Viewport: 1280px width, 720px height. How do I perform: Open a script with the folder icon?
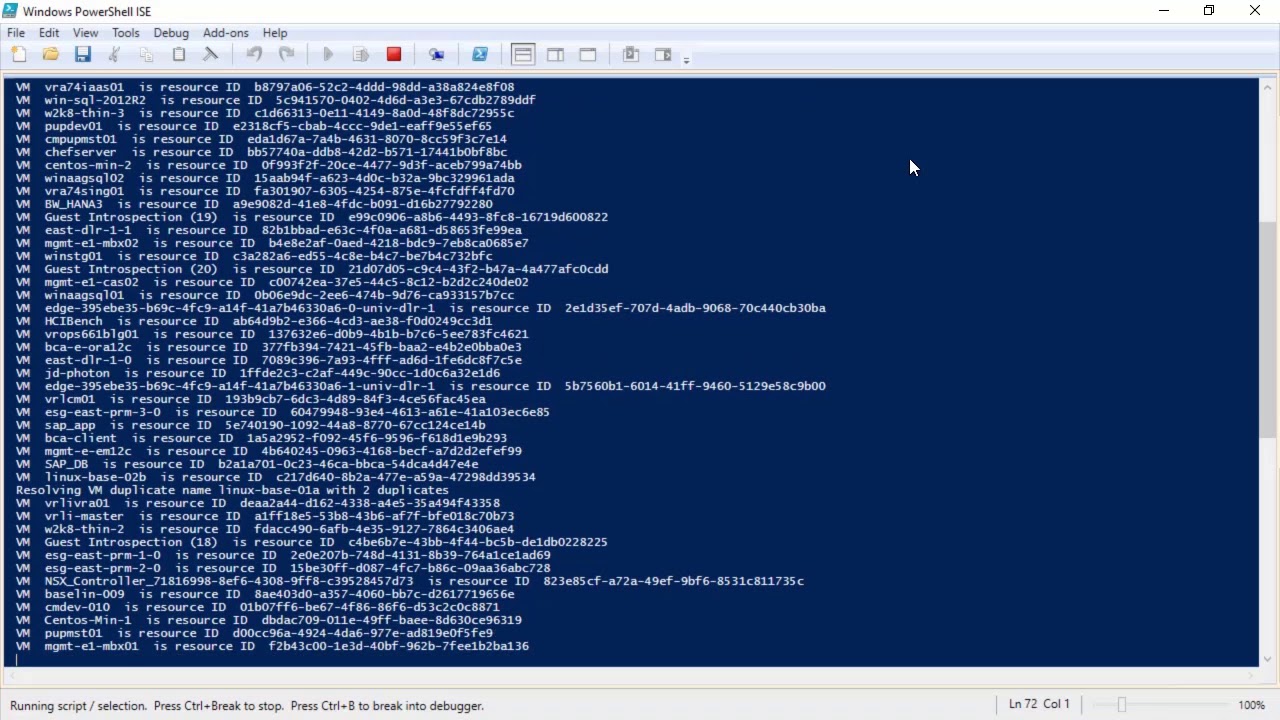(51, 55)
